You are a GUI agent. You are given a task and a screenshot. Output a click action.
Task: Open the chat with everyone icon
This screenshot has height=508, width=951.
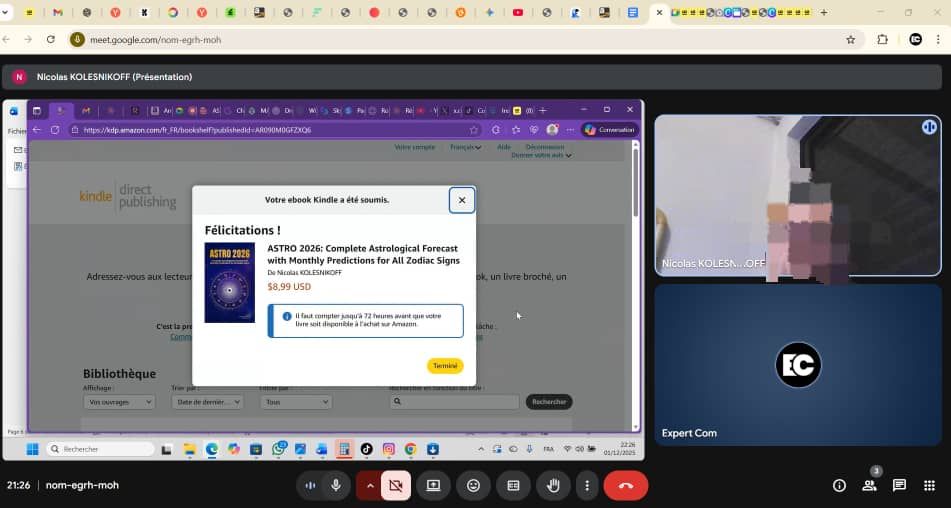[899, 485]
